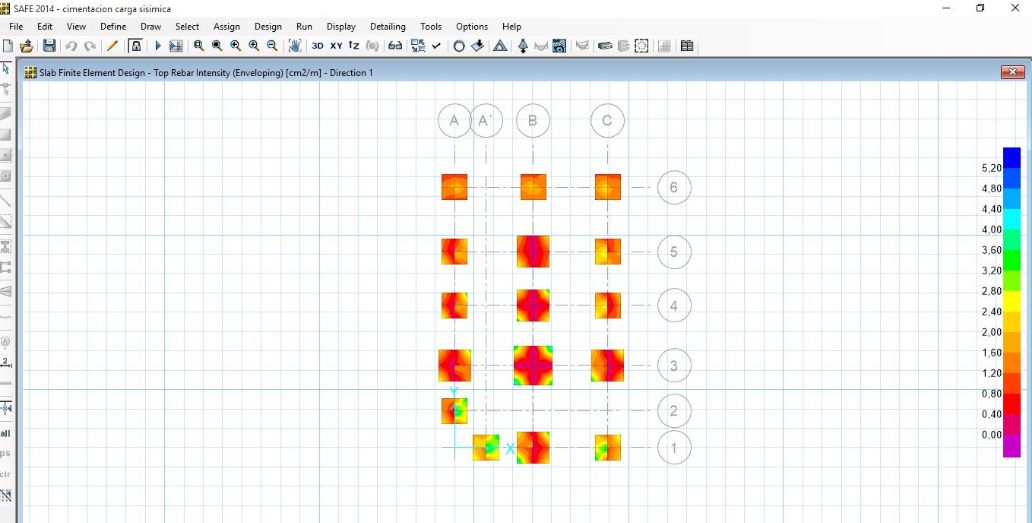The height and width of the screenshot is (523, 1032).
Task: Select the Pan hand tool
Action: (x=295, y=46)
